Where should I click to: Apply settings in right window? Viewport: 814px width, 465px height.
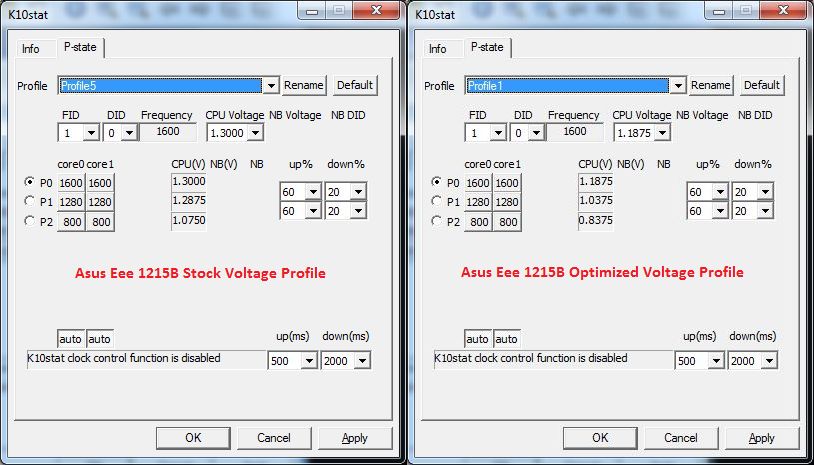coord(762,438)
